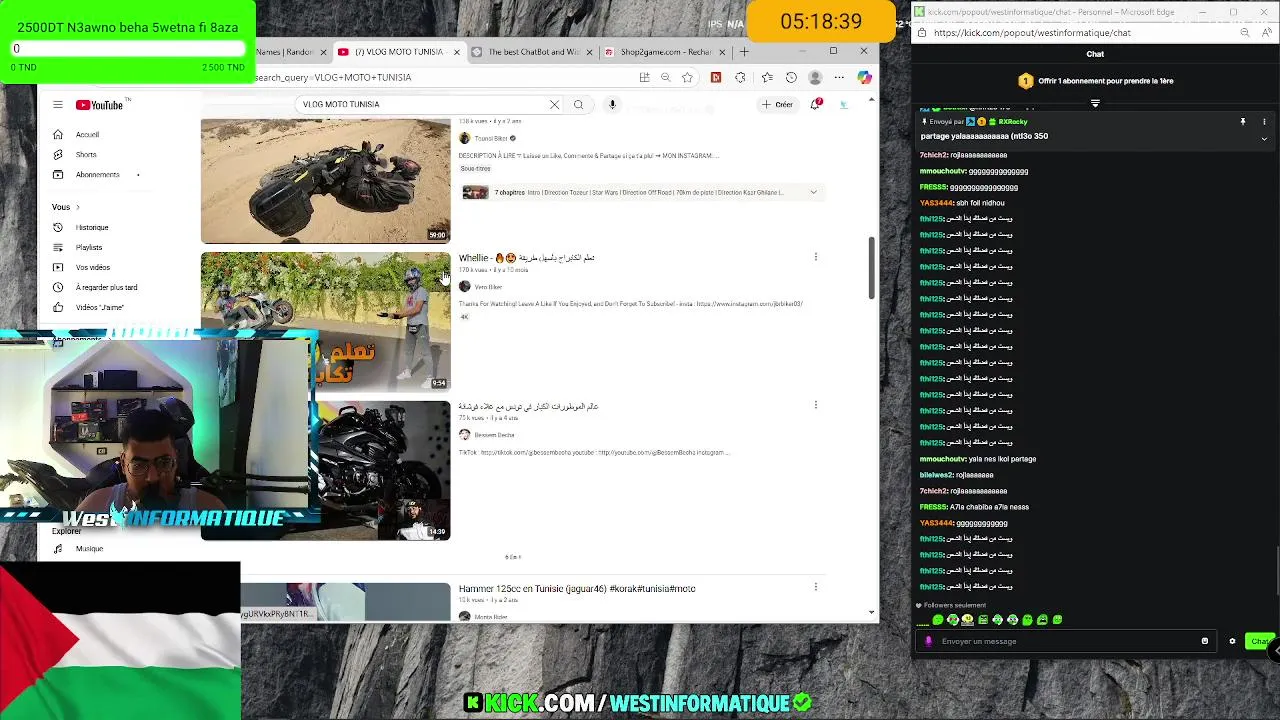This screenshot has width=1280, height=720.
Task: Click the Créer button
Action: pyautogui.click(x=777, y=104)
